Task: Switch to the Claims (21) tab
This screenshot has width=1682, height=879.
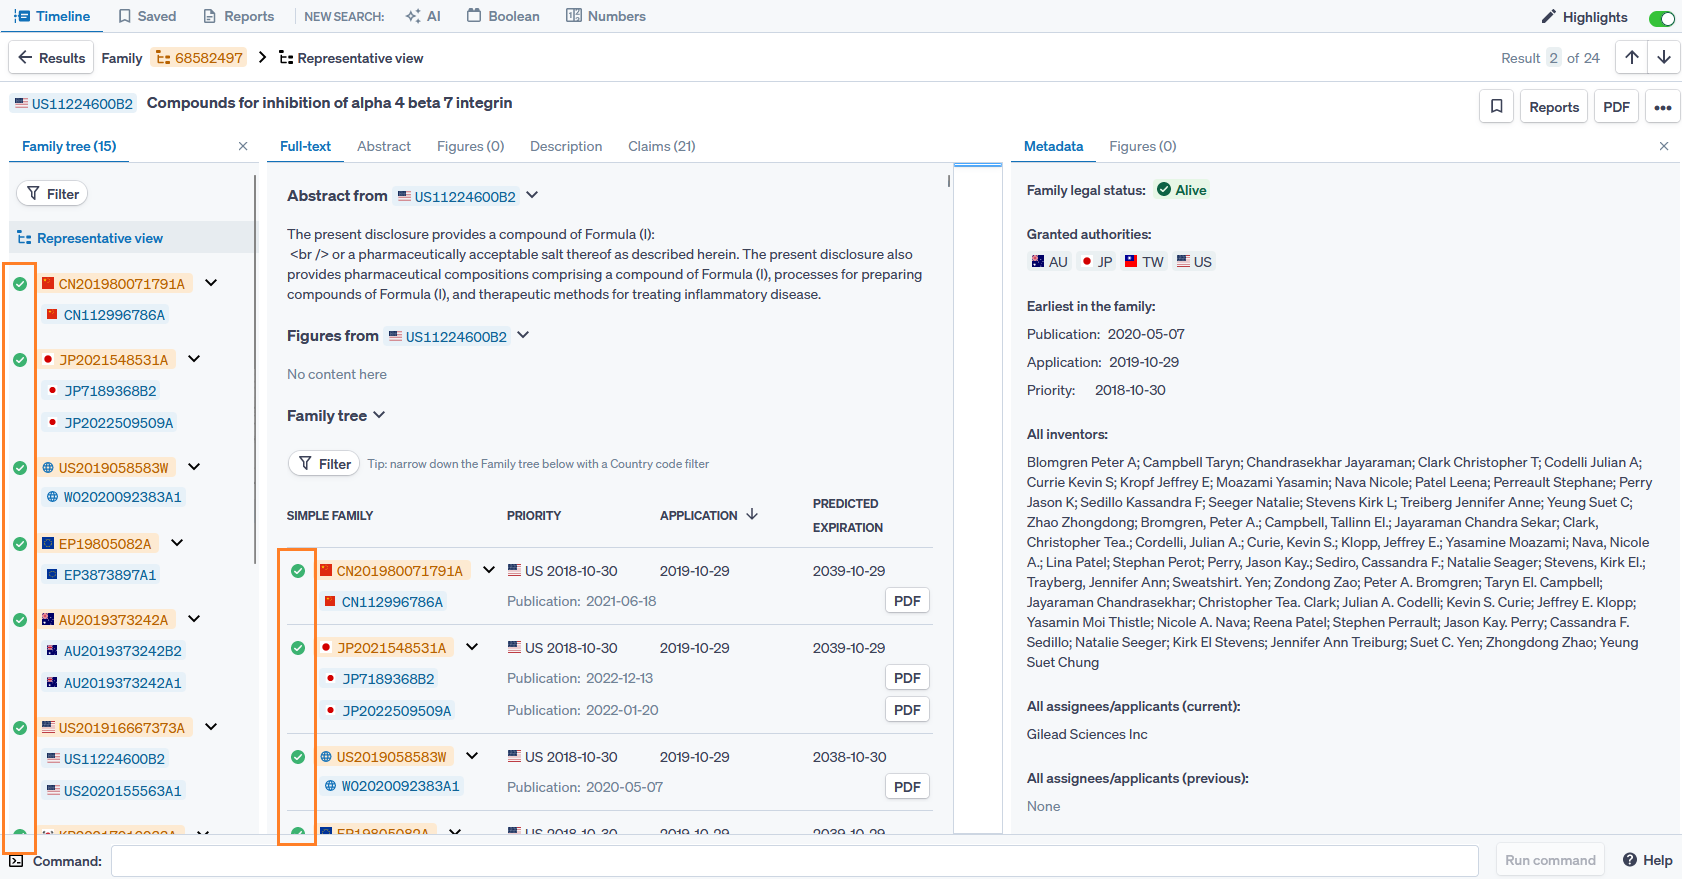Action: tap(661, 146)
